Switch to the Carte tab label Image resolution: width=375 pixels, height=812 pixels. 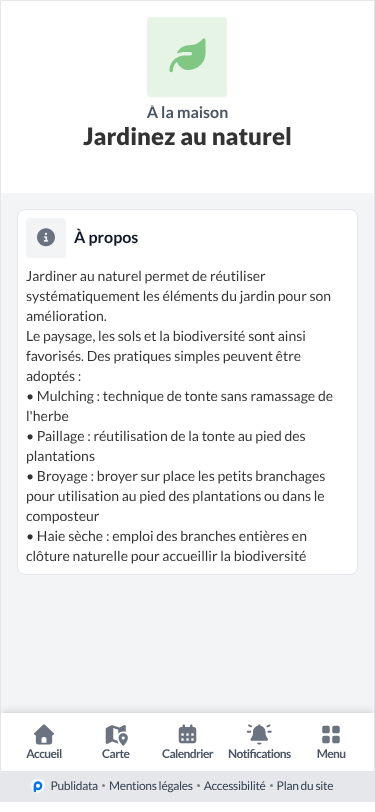click(x=116, y=753)
